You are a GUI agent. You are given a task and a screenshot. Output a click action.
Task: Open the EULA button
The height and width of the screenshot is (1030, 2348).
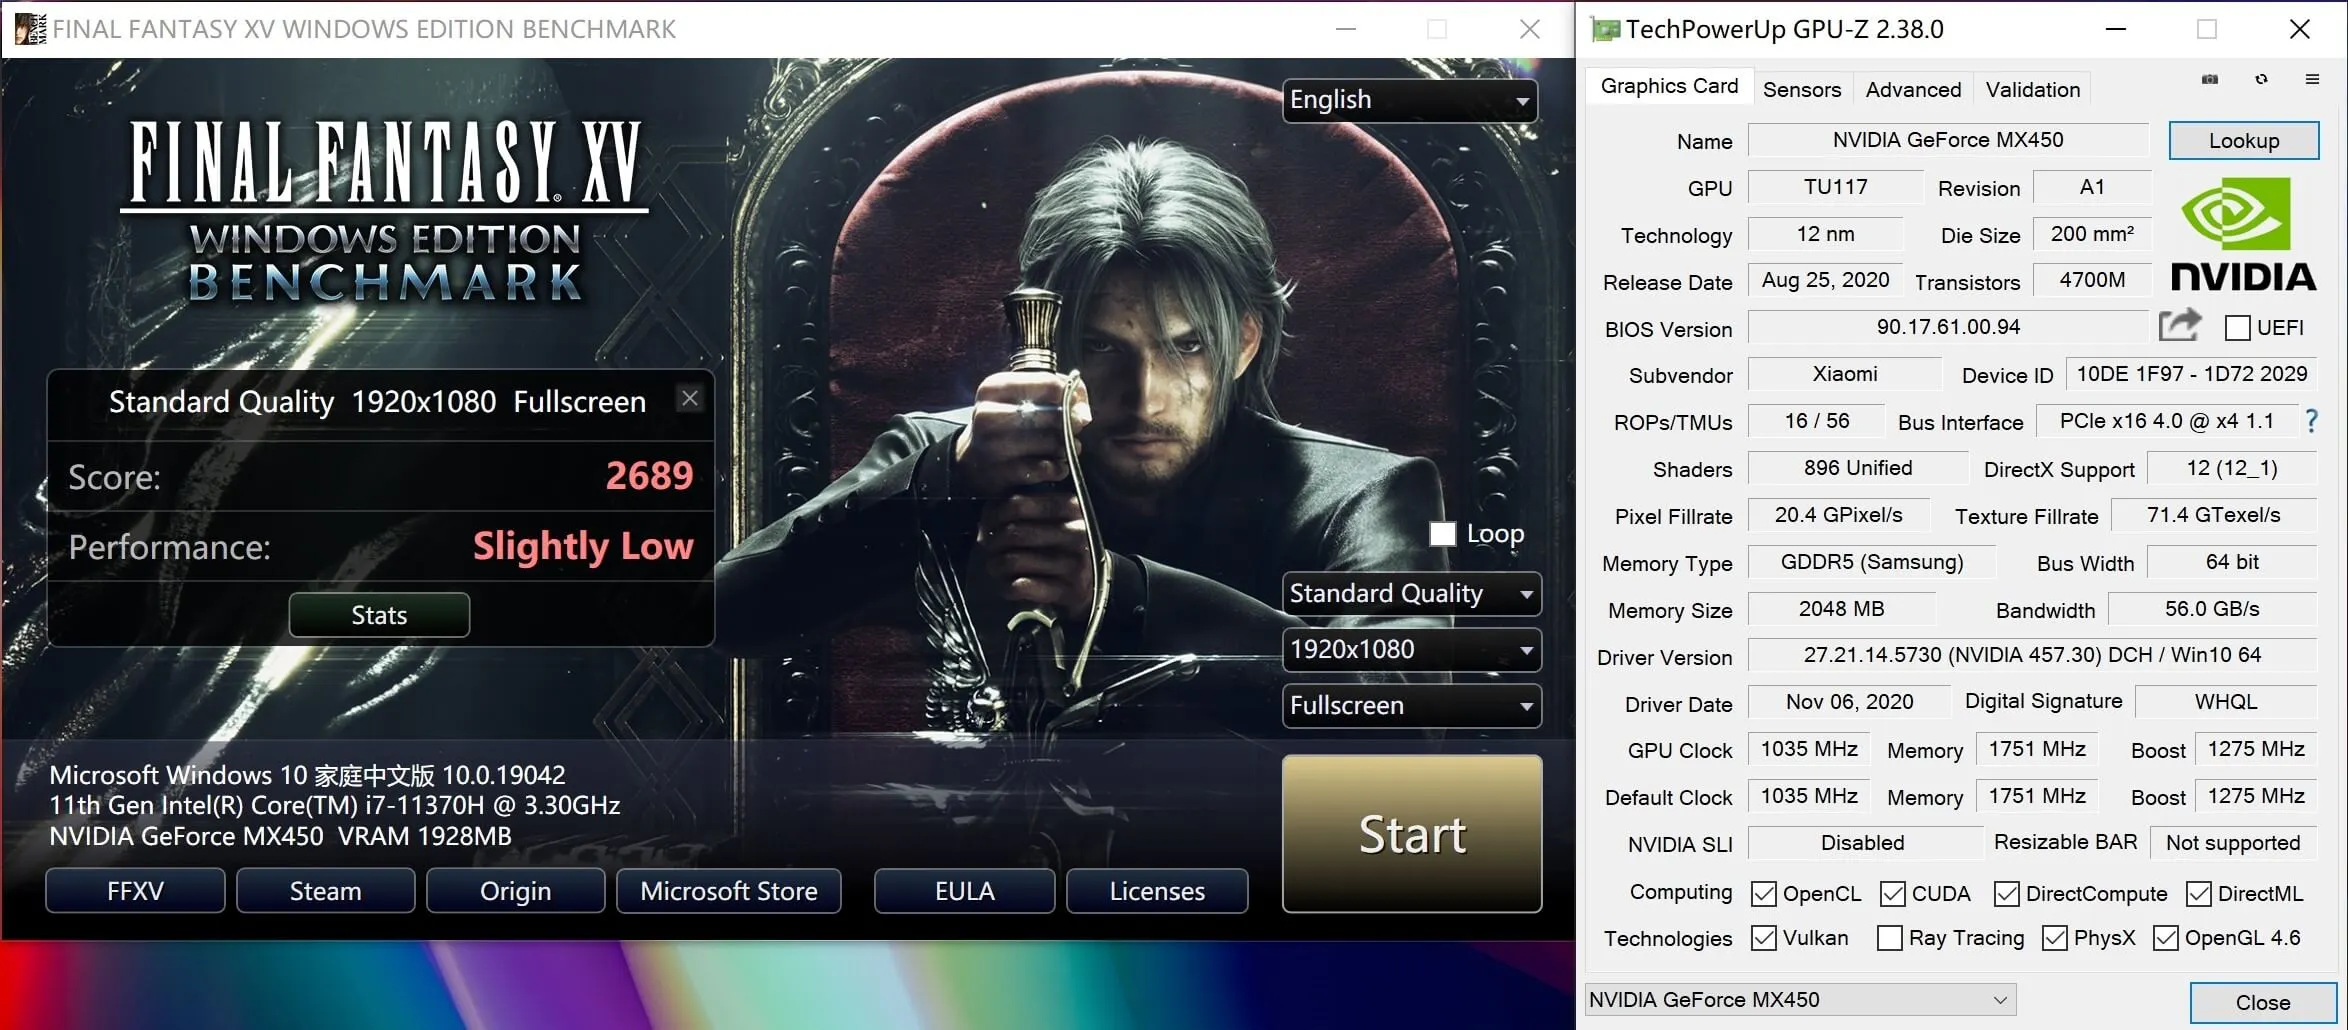tap(964, 891)
